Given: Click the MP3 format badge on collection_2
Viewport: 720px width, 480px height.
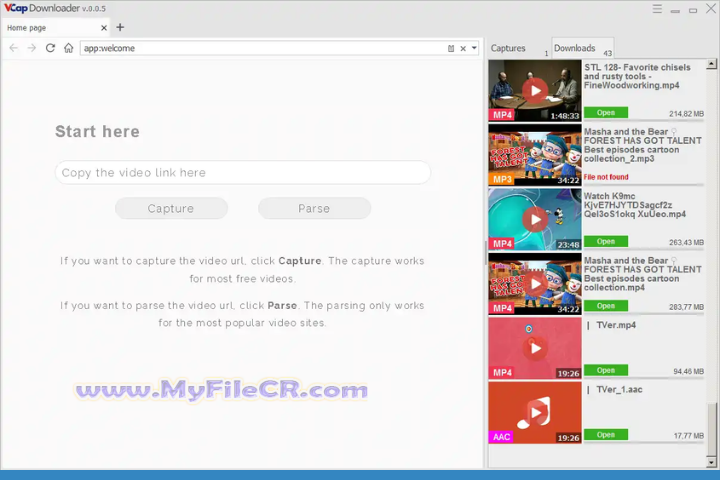Looking at the screenshot, I should point(502,179).
